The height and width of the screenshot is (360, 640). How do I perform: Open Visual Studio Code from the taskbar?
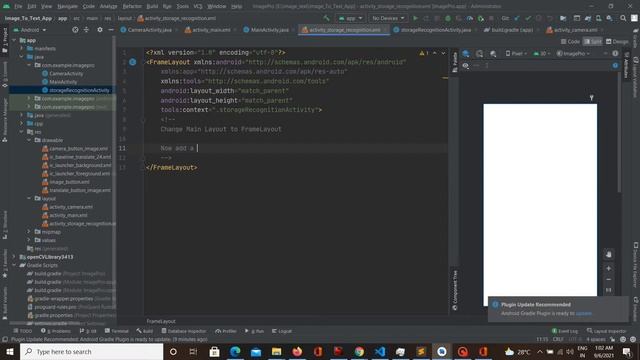[380, 351]
